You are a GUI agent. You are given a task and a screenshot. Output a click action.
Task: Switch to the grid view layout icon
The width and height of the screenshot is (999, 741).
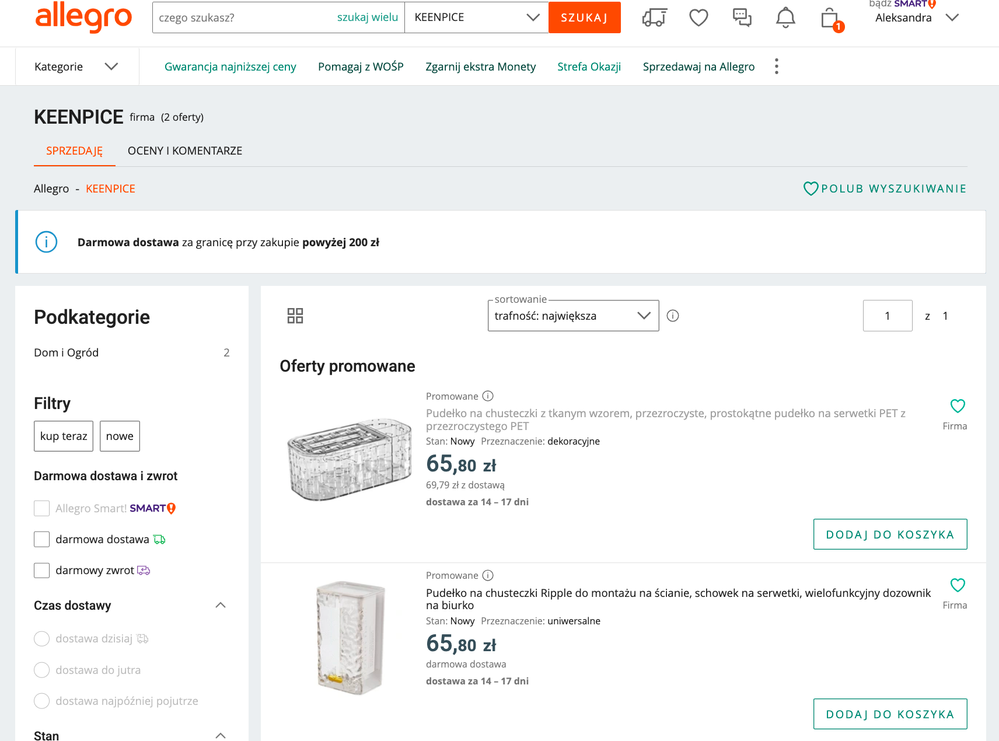tap(295, 316)
